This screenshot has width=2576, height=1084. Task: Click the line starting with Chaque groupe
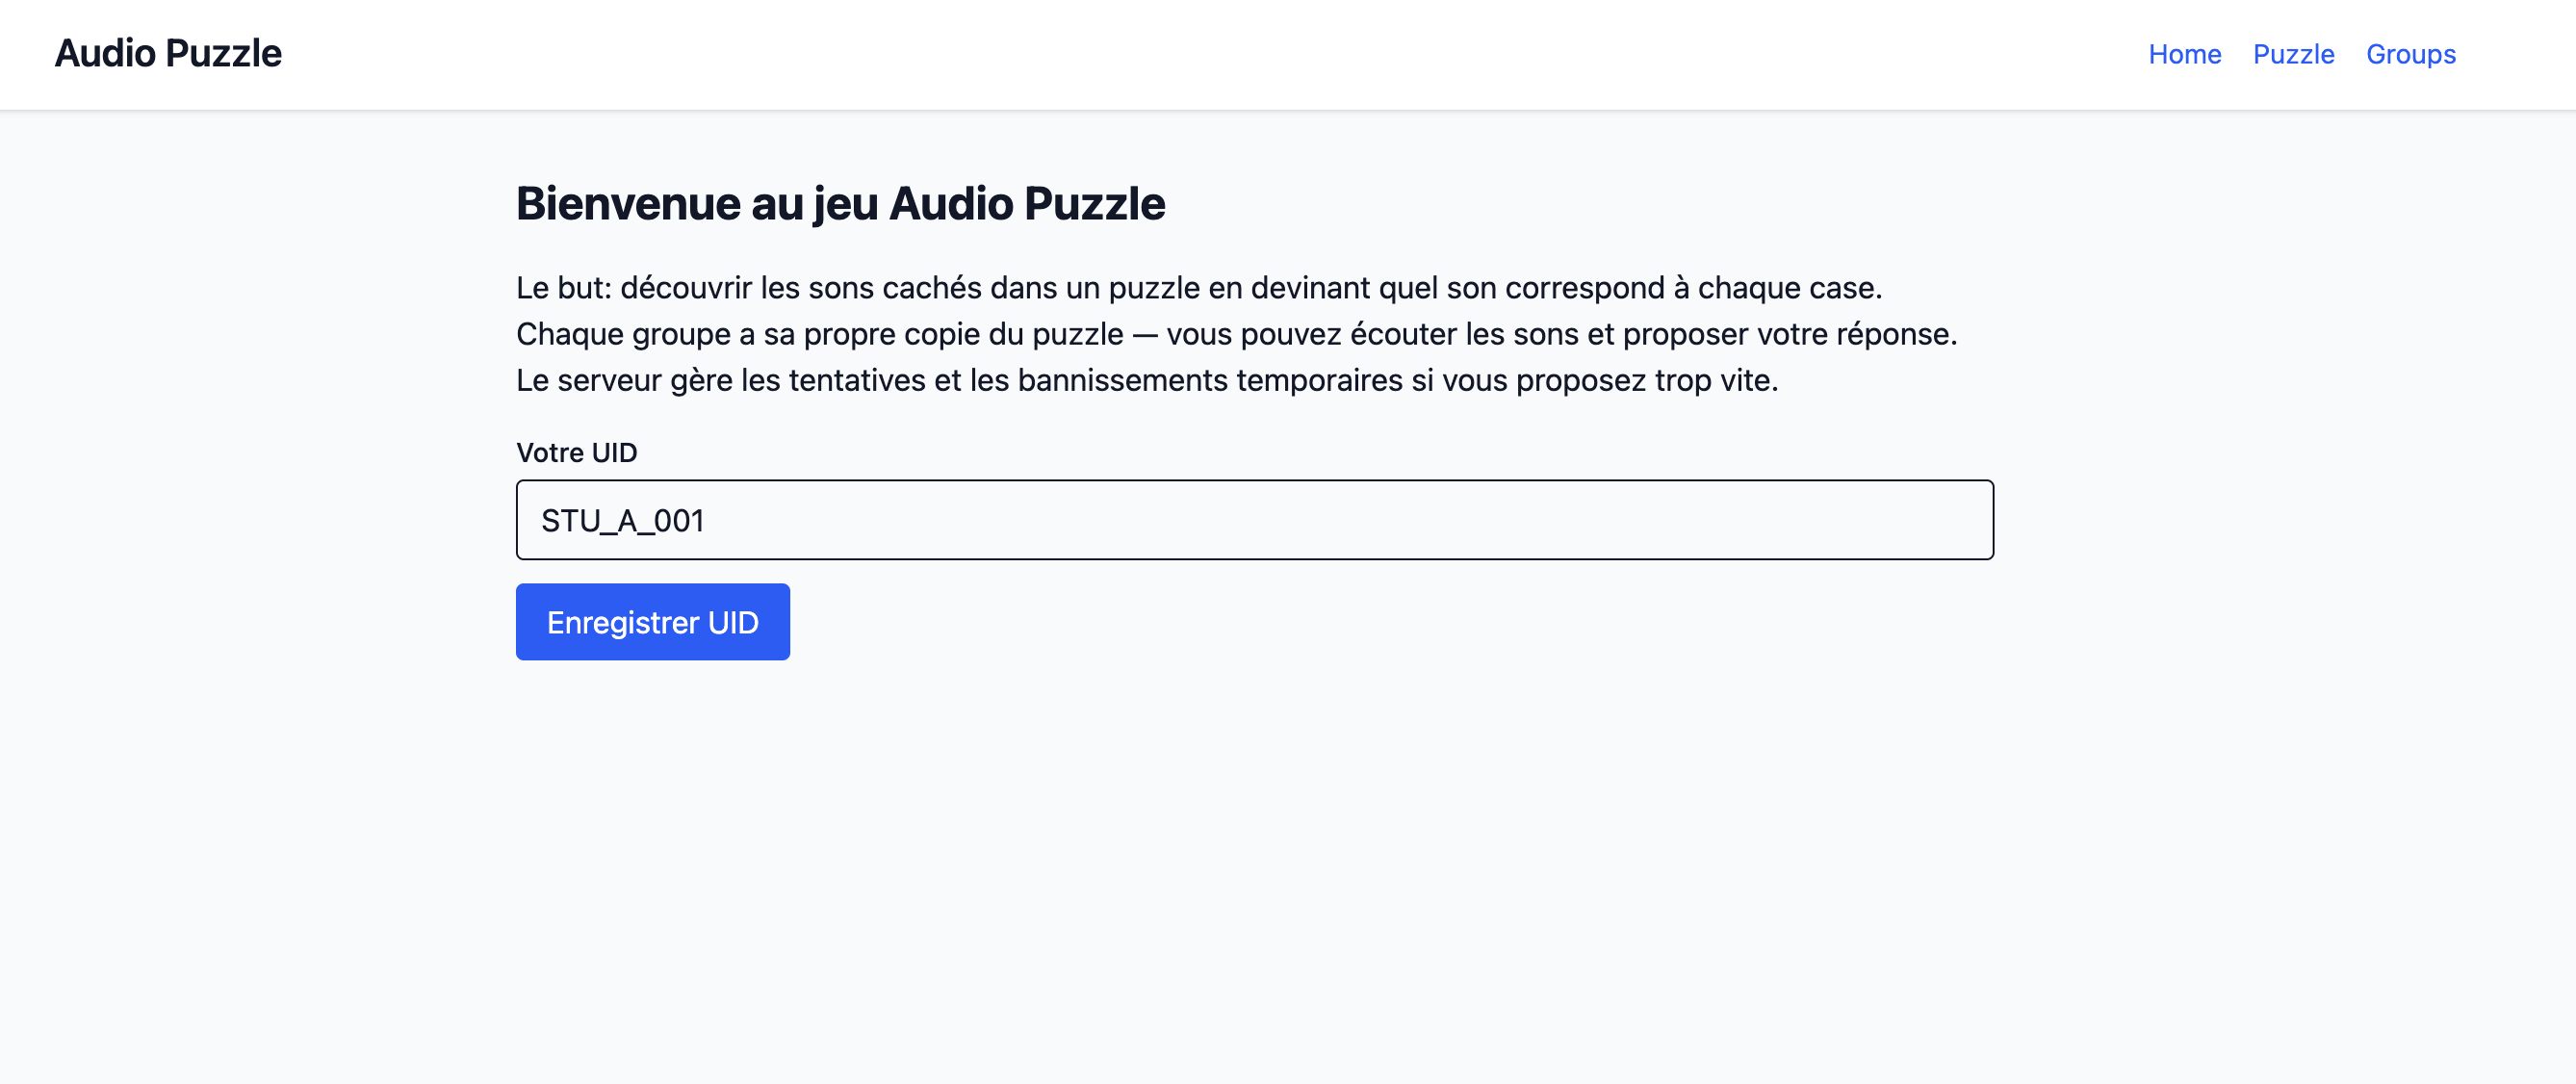[1236, 334]
